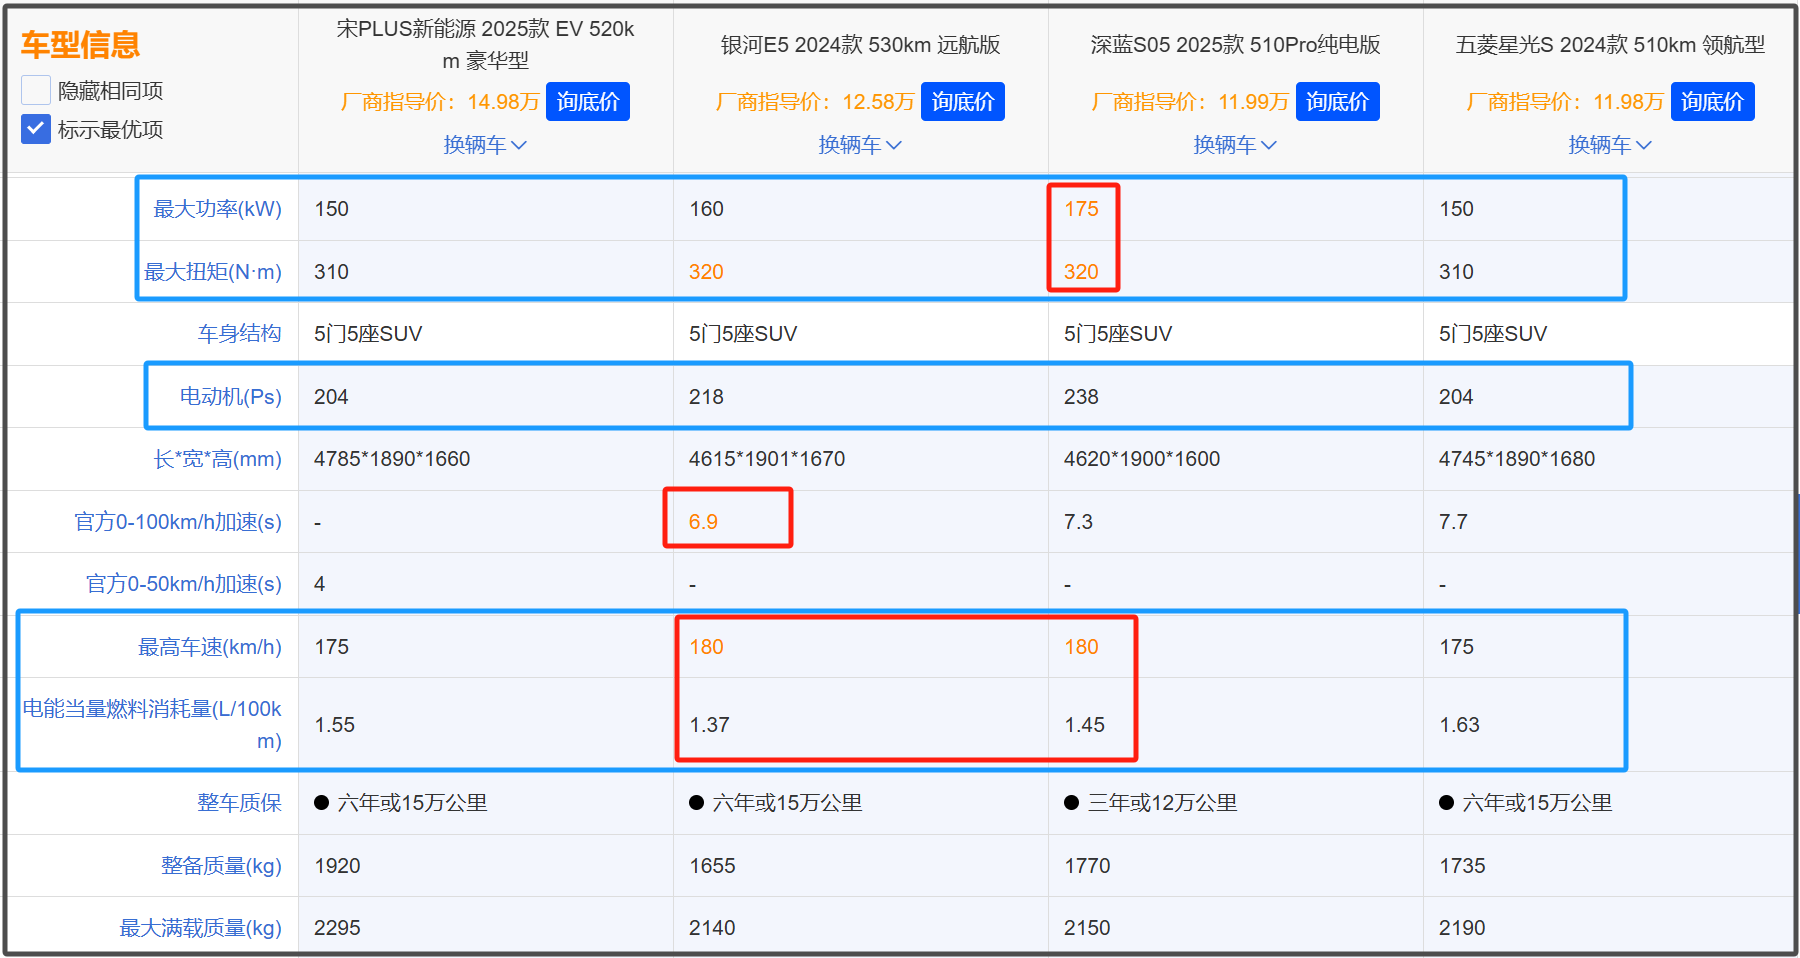Click the 长*宽*高(mm) row label

(x=218, y=459)
